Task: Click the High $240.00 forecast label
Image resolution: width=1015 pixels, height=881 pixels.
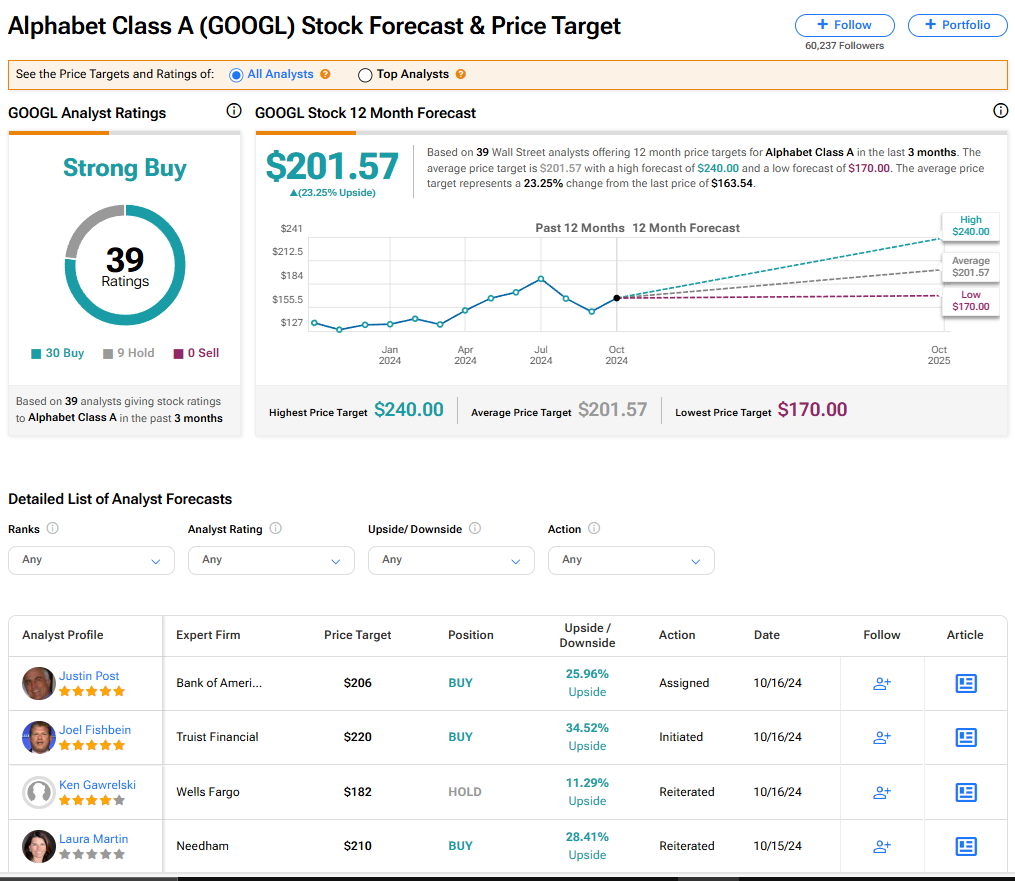Action: [x=970, y=226]
